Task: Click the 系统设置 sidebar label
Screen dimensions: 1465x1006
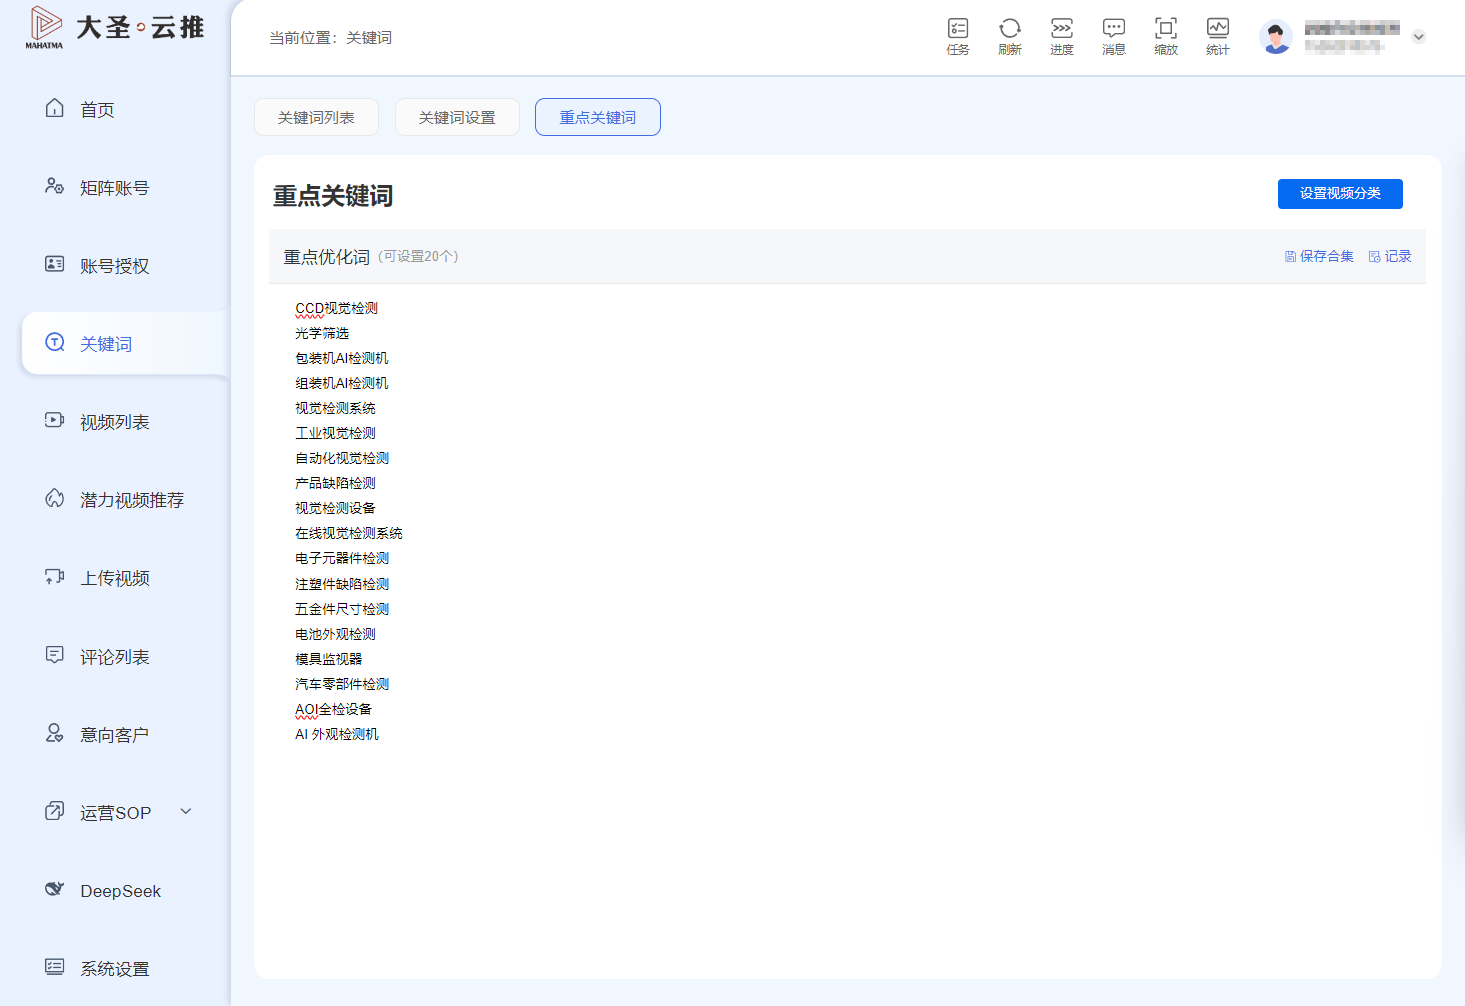Action: (x=115, y=969)
